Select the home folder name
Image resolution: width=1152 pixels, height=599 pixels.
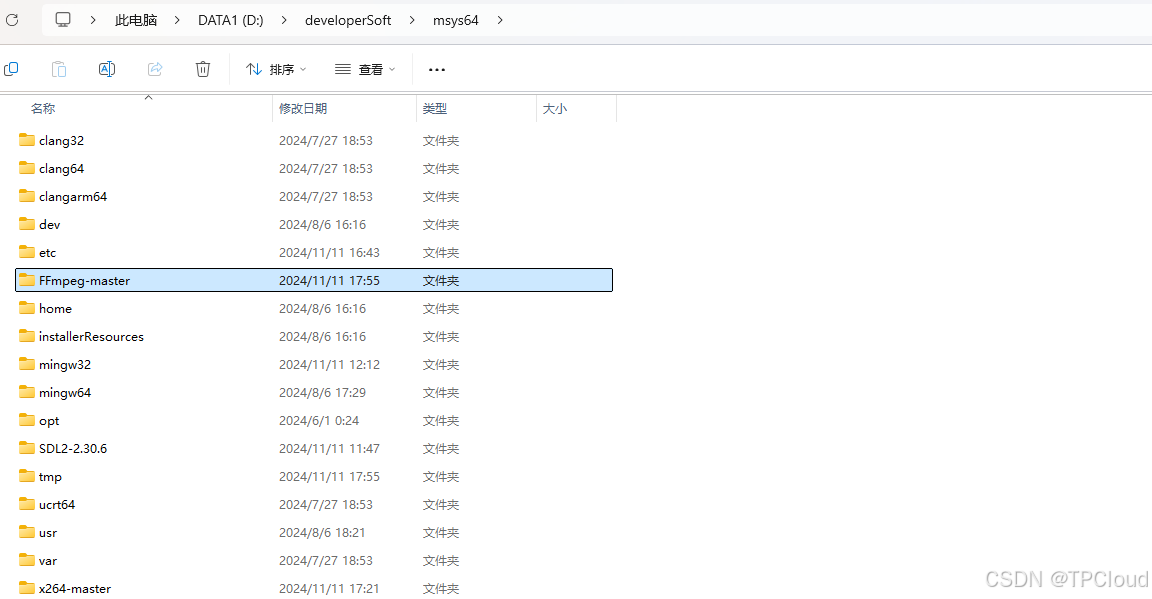click(55, 309)
